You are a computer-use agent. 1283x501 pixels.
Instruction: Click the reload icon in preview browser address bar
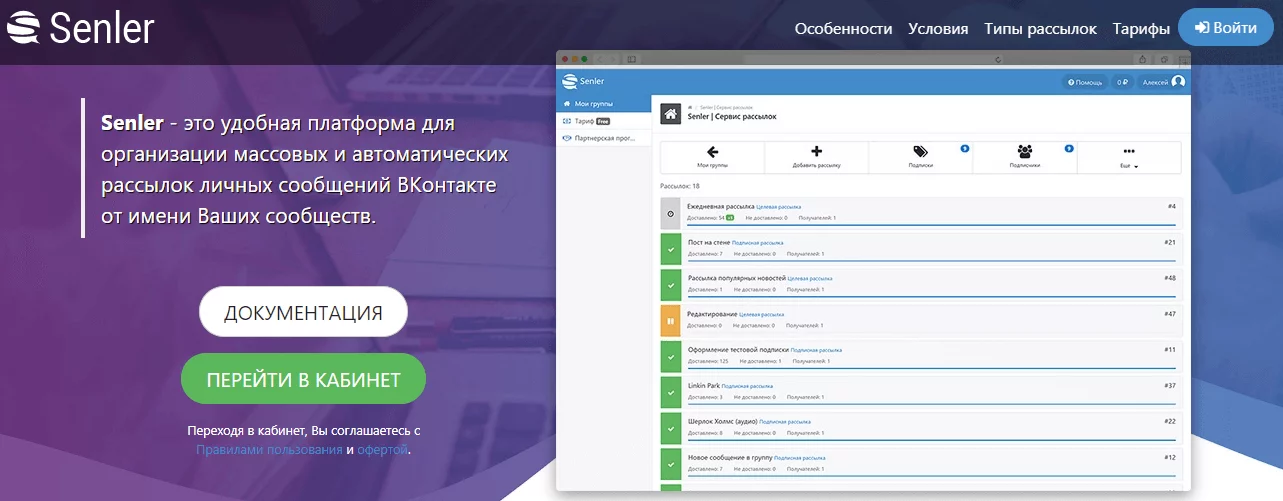coord(998,59)
